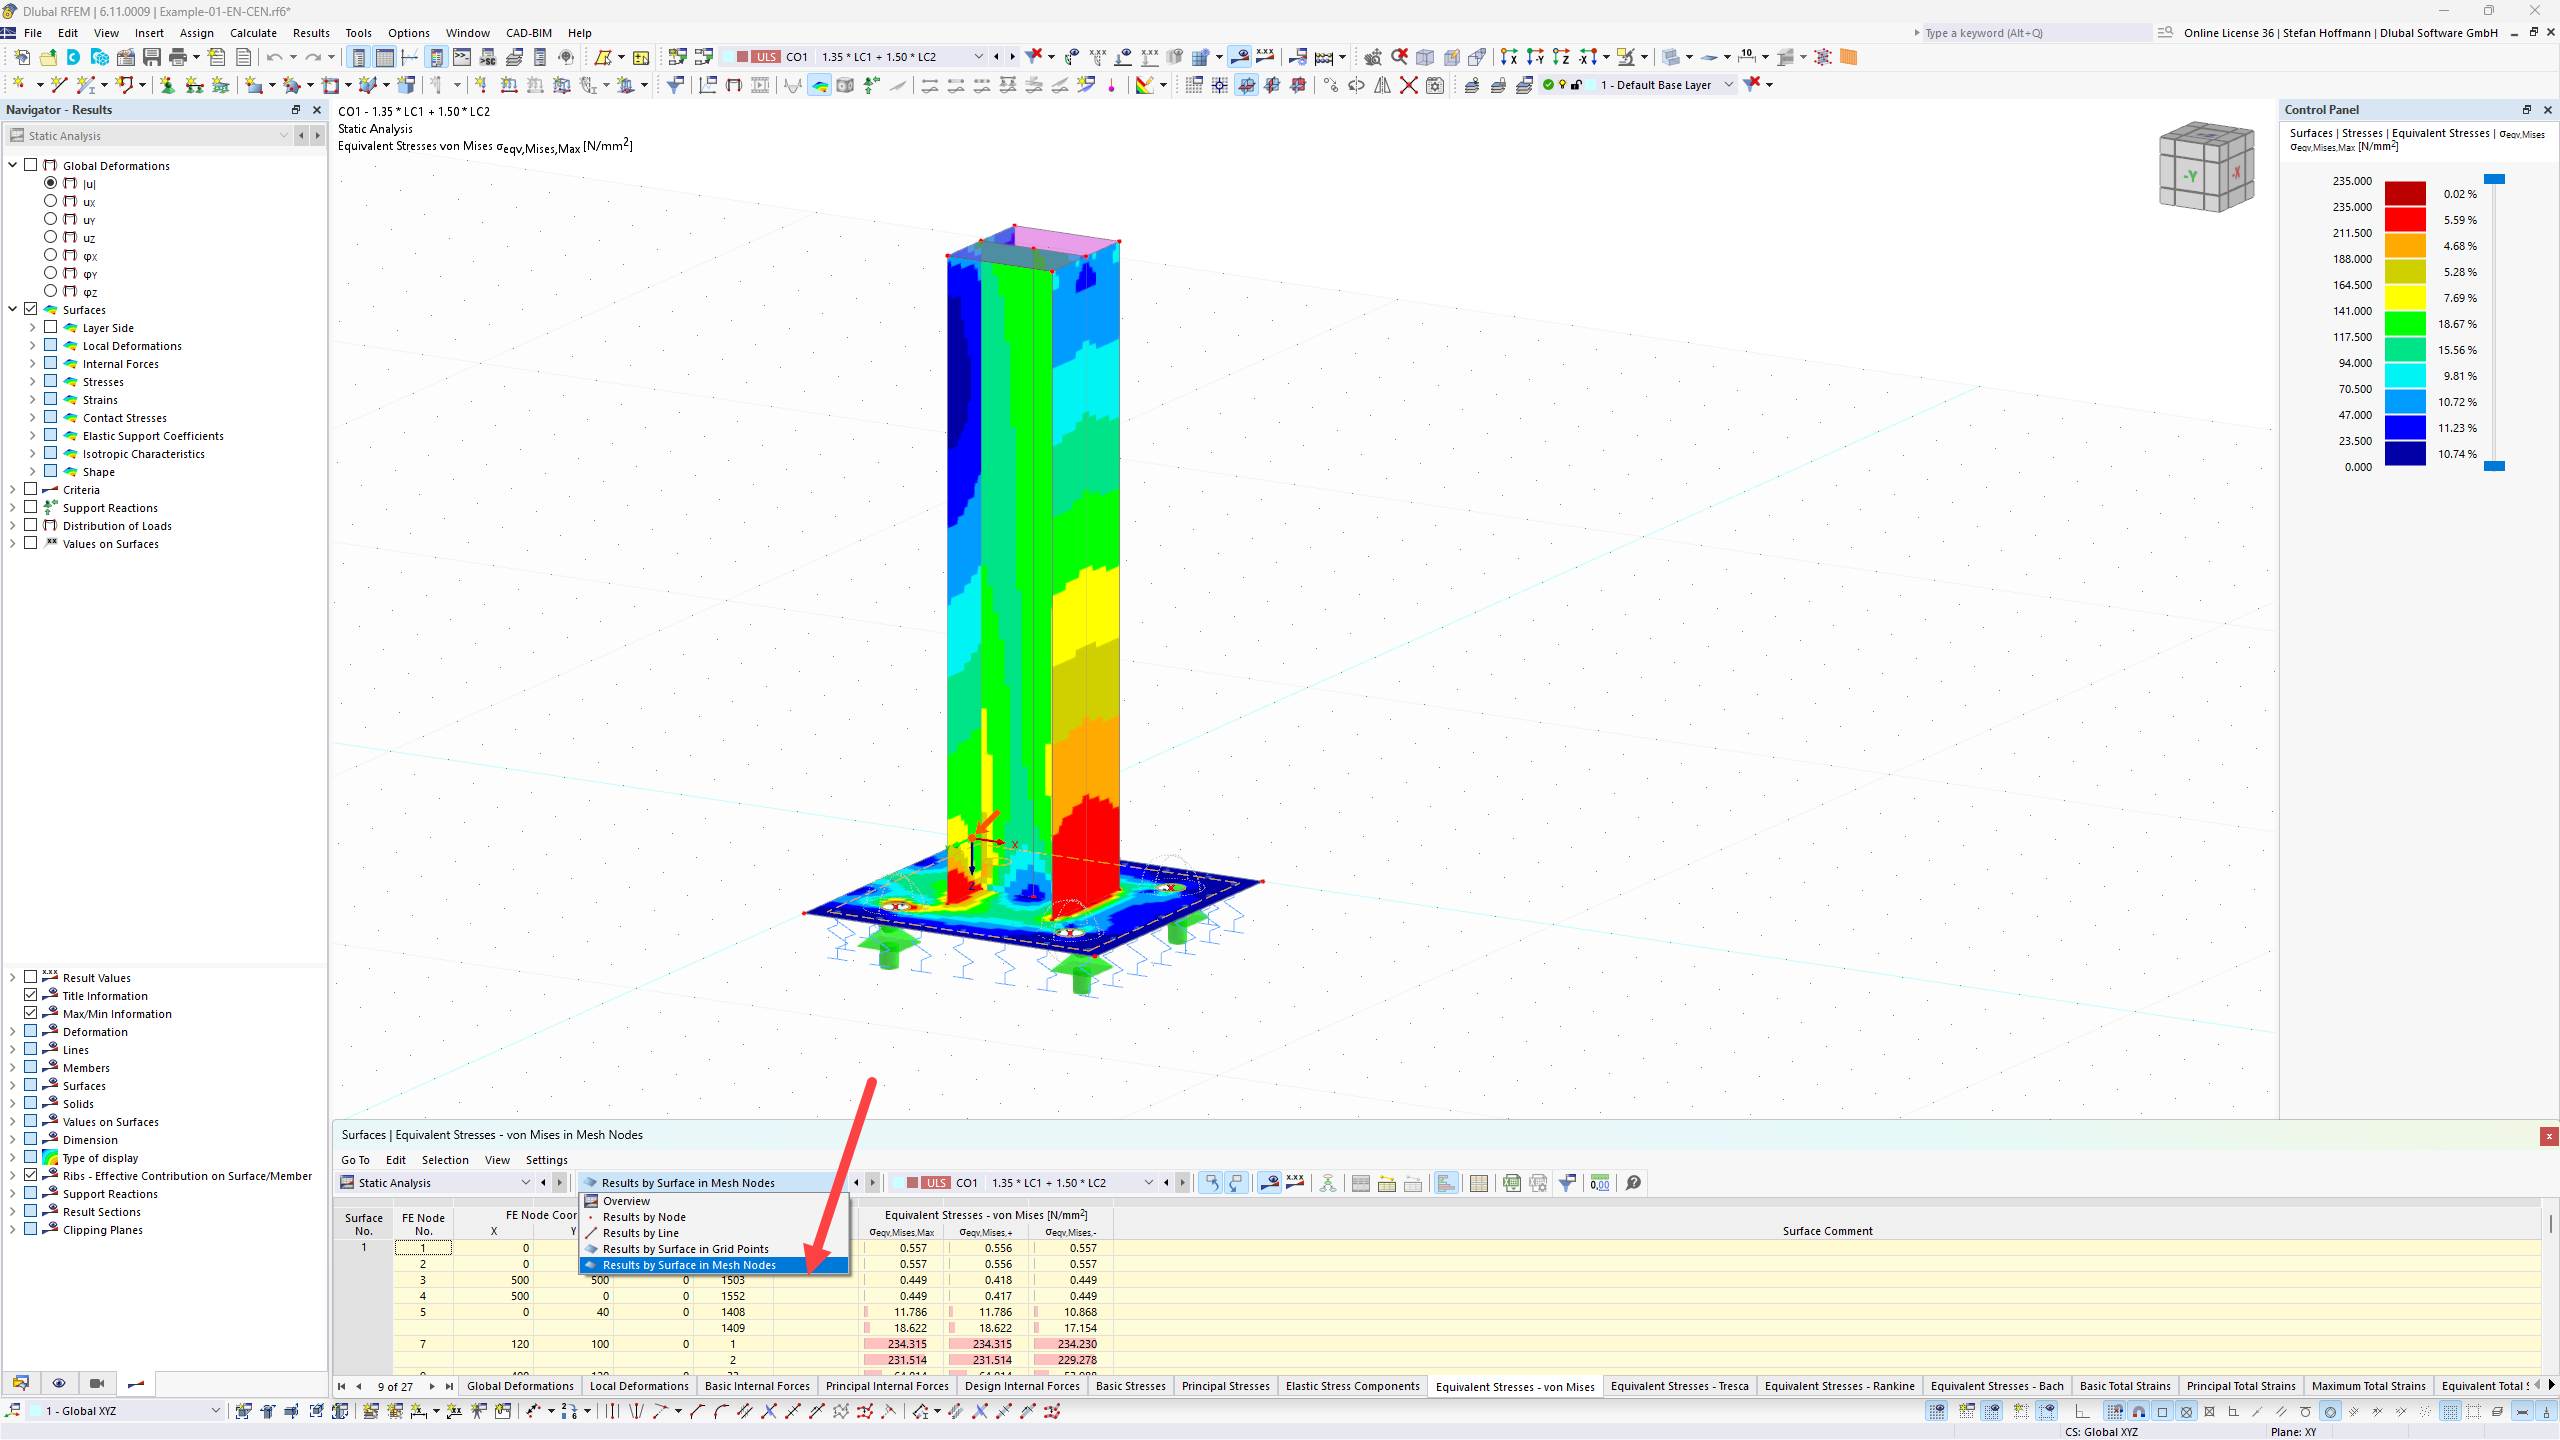This screenshot has width=2560, height=1440.
Task: Click the results filter funnel icon in table toolbar
Action: pos(1567,1183)
